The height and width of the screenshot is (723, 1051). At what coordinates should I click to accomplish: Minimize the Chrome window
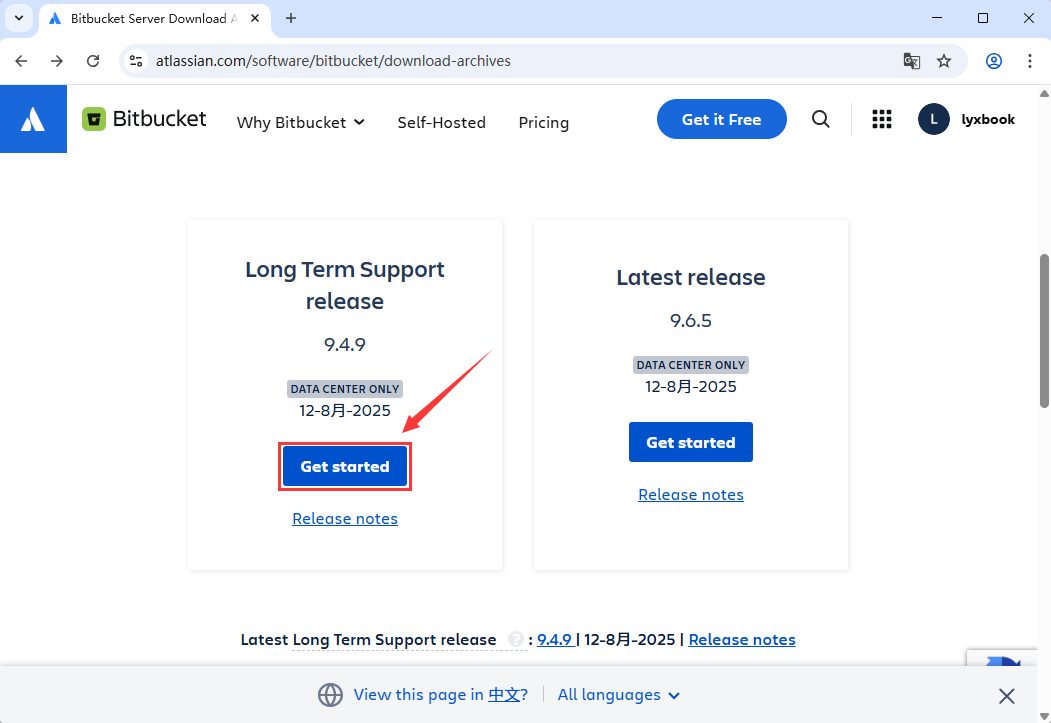pos(936,18)
